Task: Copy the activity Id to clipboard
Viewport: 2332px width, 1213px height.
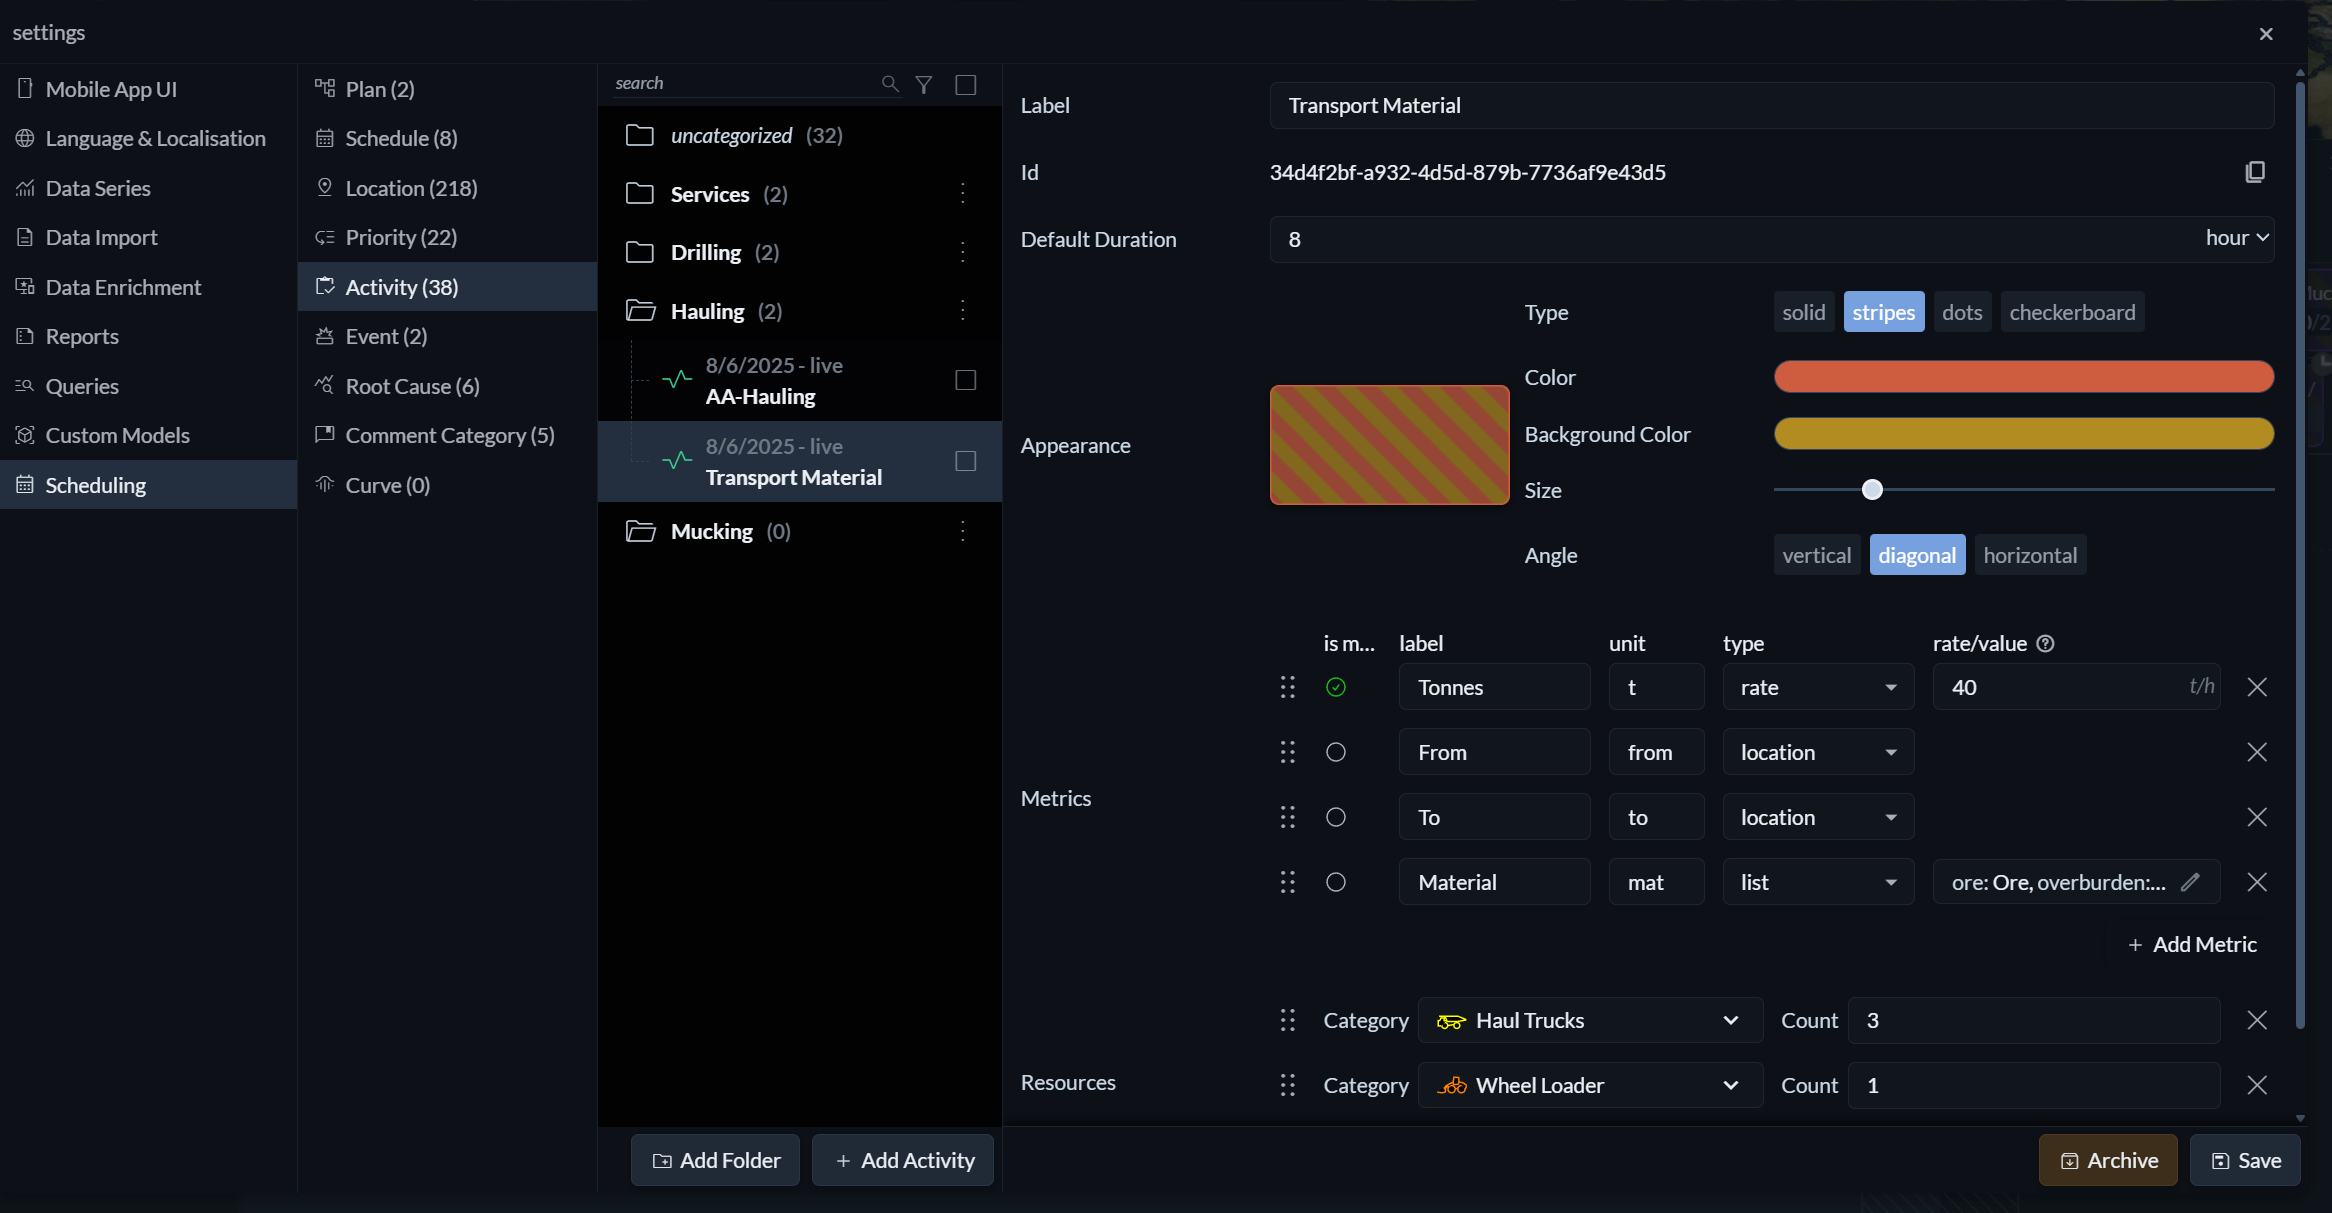Action: 2255,172
